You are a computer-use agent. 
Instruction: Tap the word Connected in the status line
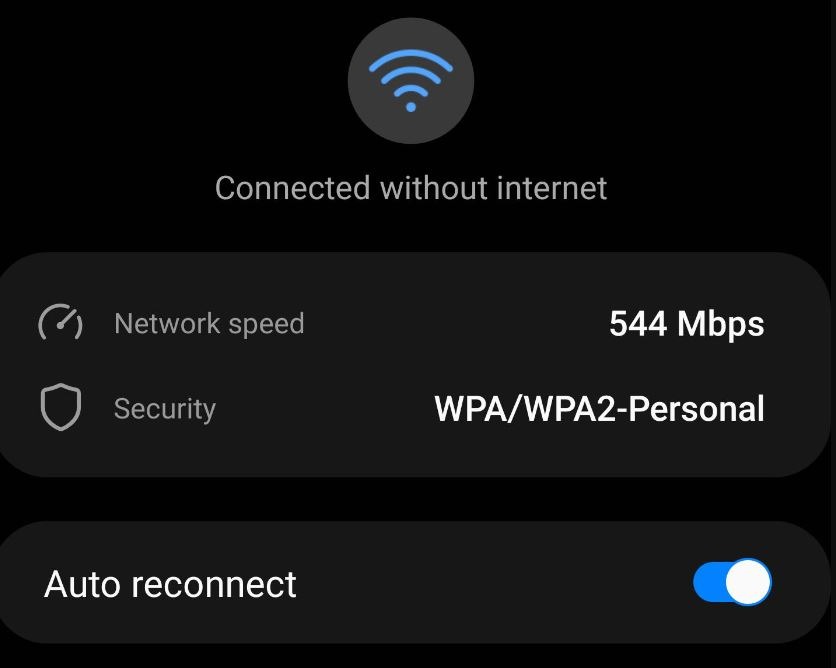293,188
